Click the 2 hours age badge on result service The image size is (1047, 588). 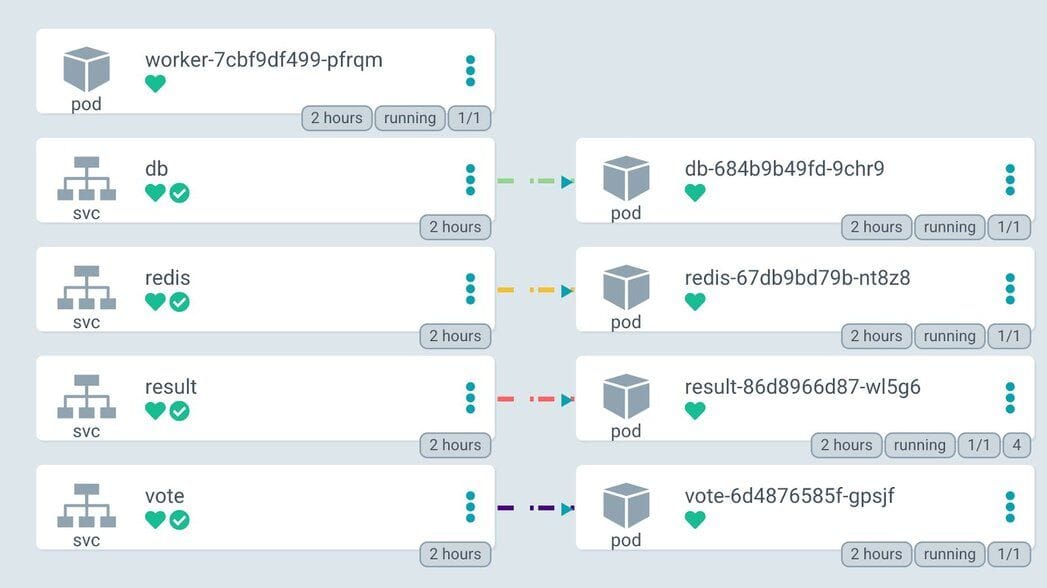click(x=455, y=445)
